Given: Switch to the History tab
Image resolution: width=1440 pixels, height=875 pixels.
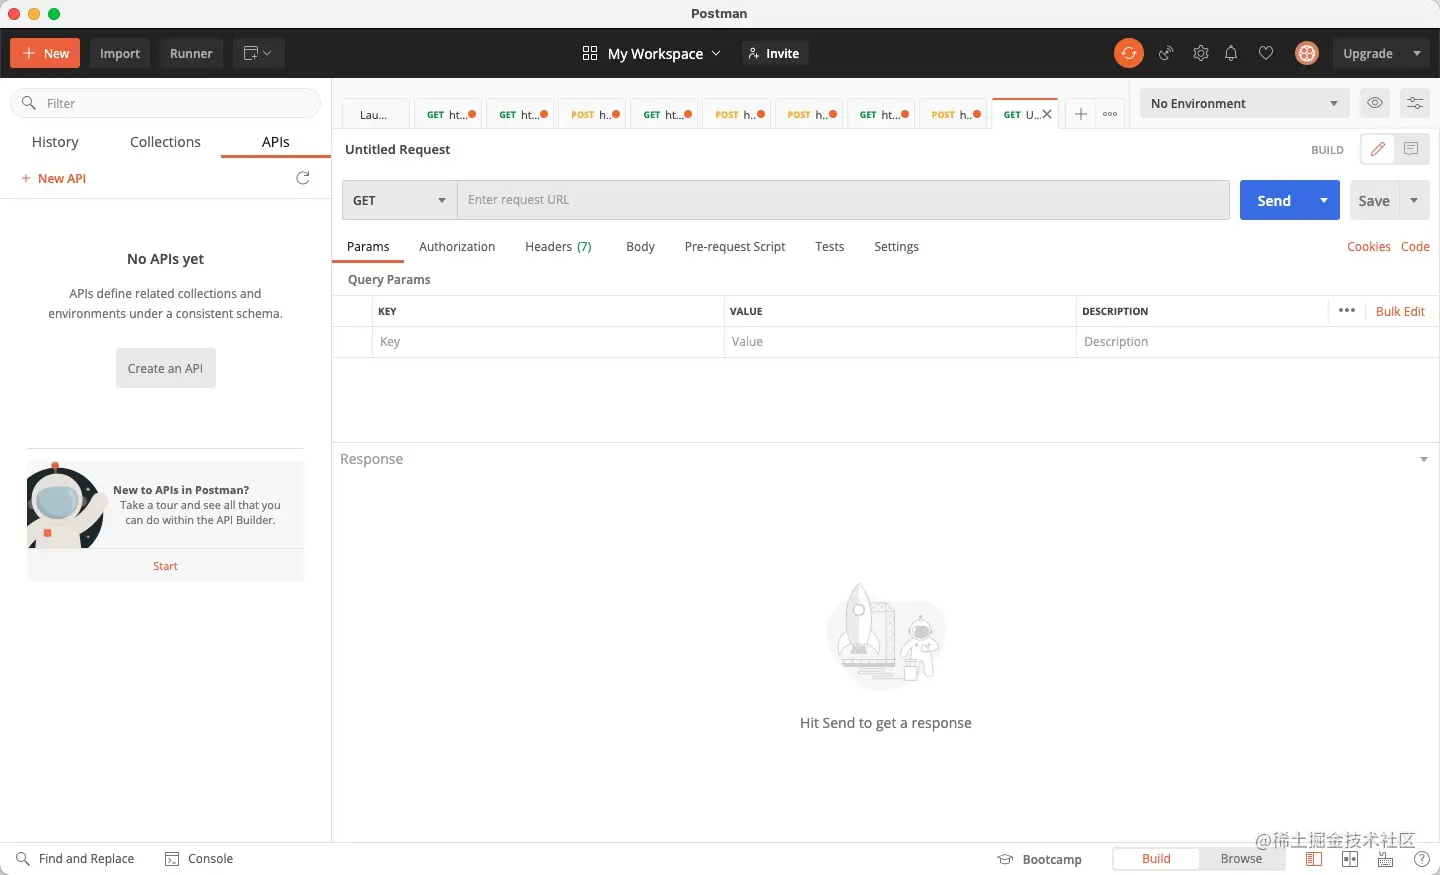Looking at the screenshot, I should [x=55, y=142].
